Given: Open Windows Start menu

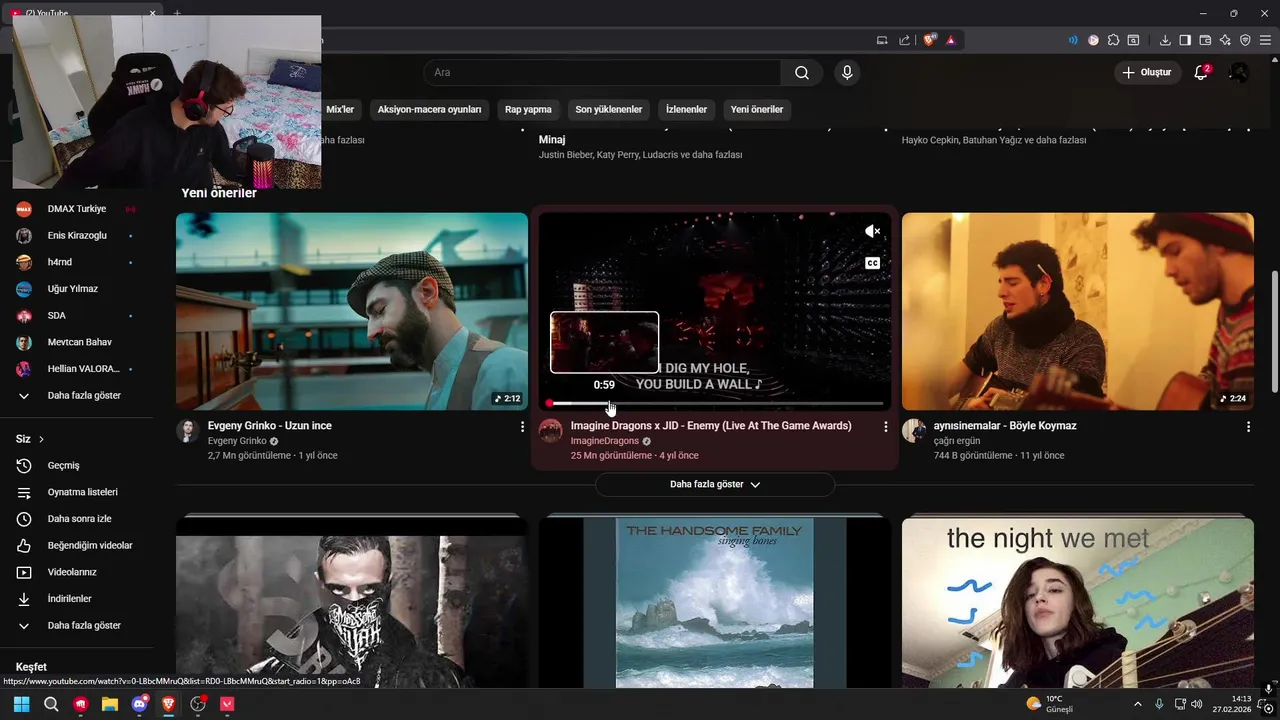Looking at the screenshot, I should (21, 704).
